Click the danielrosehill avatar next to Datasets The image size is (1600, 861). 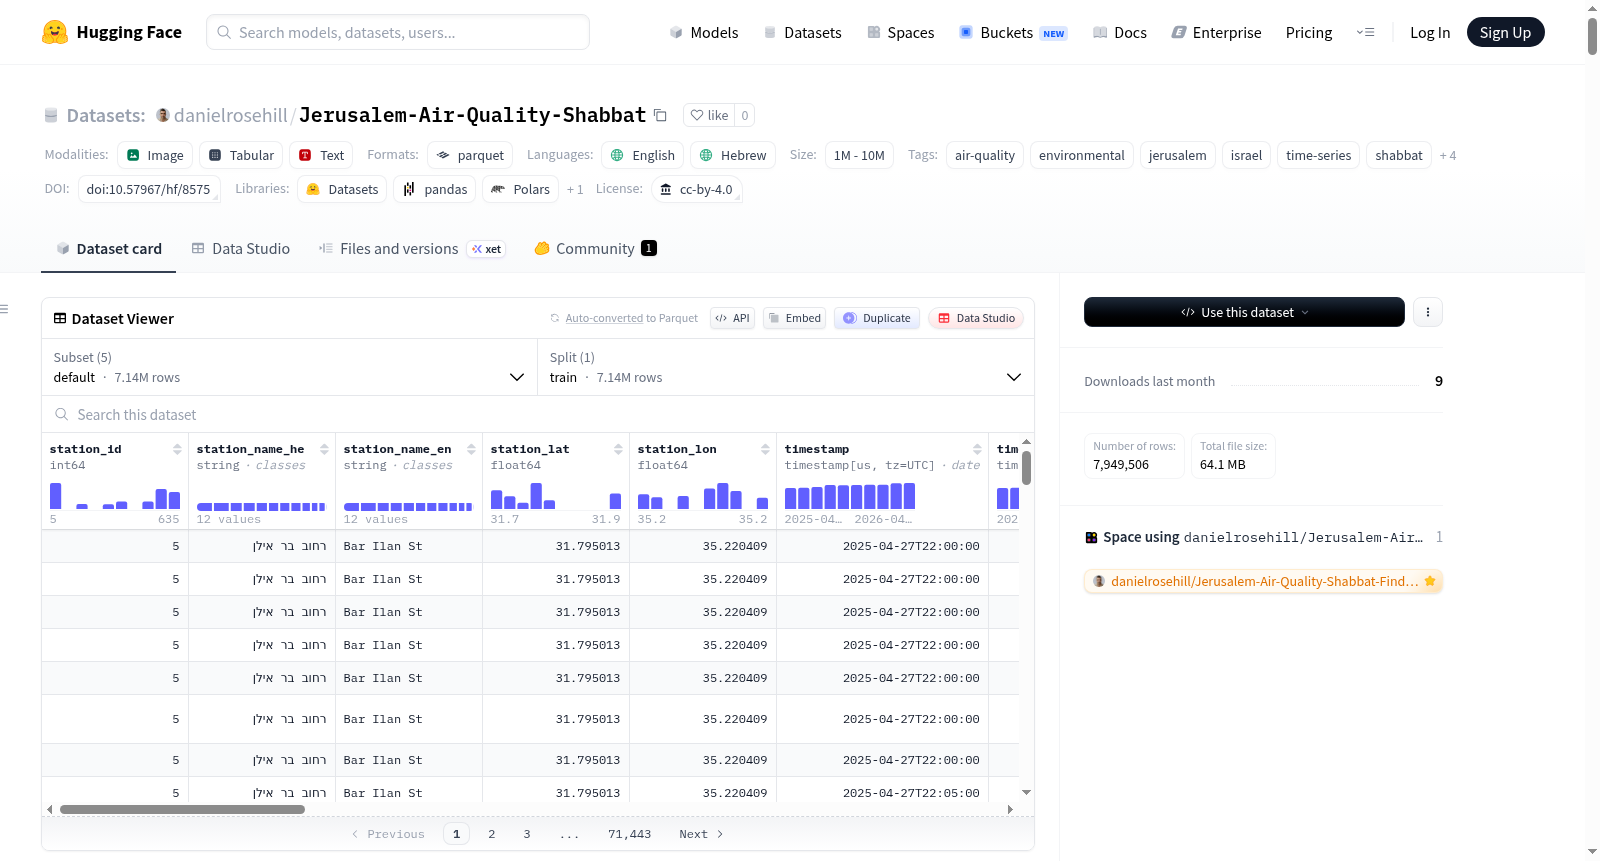pos(163,115)
